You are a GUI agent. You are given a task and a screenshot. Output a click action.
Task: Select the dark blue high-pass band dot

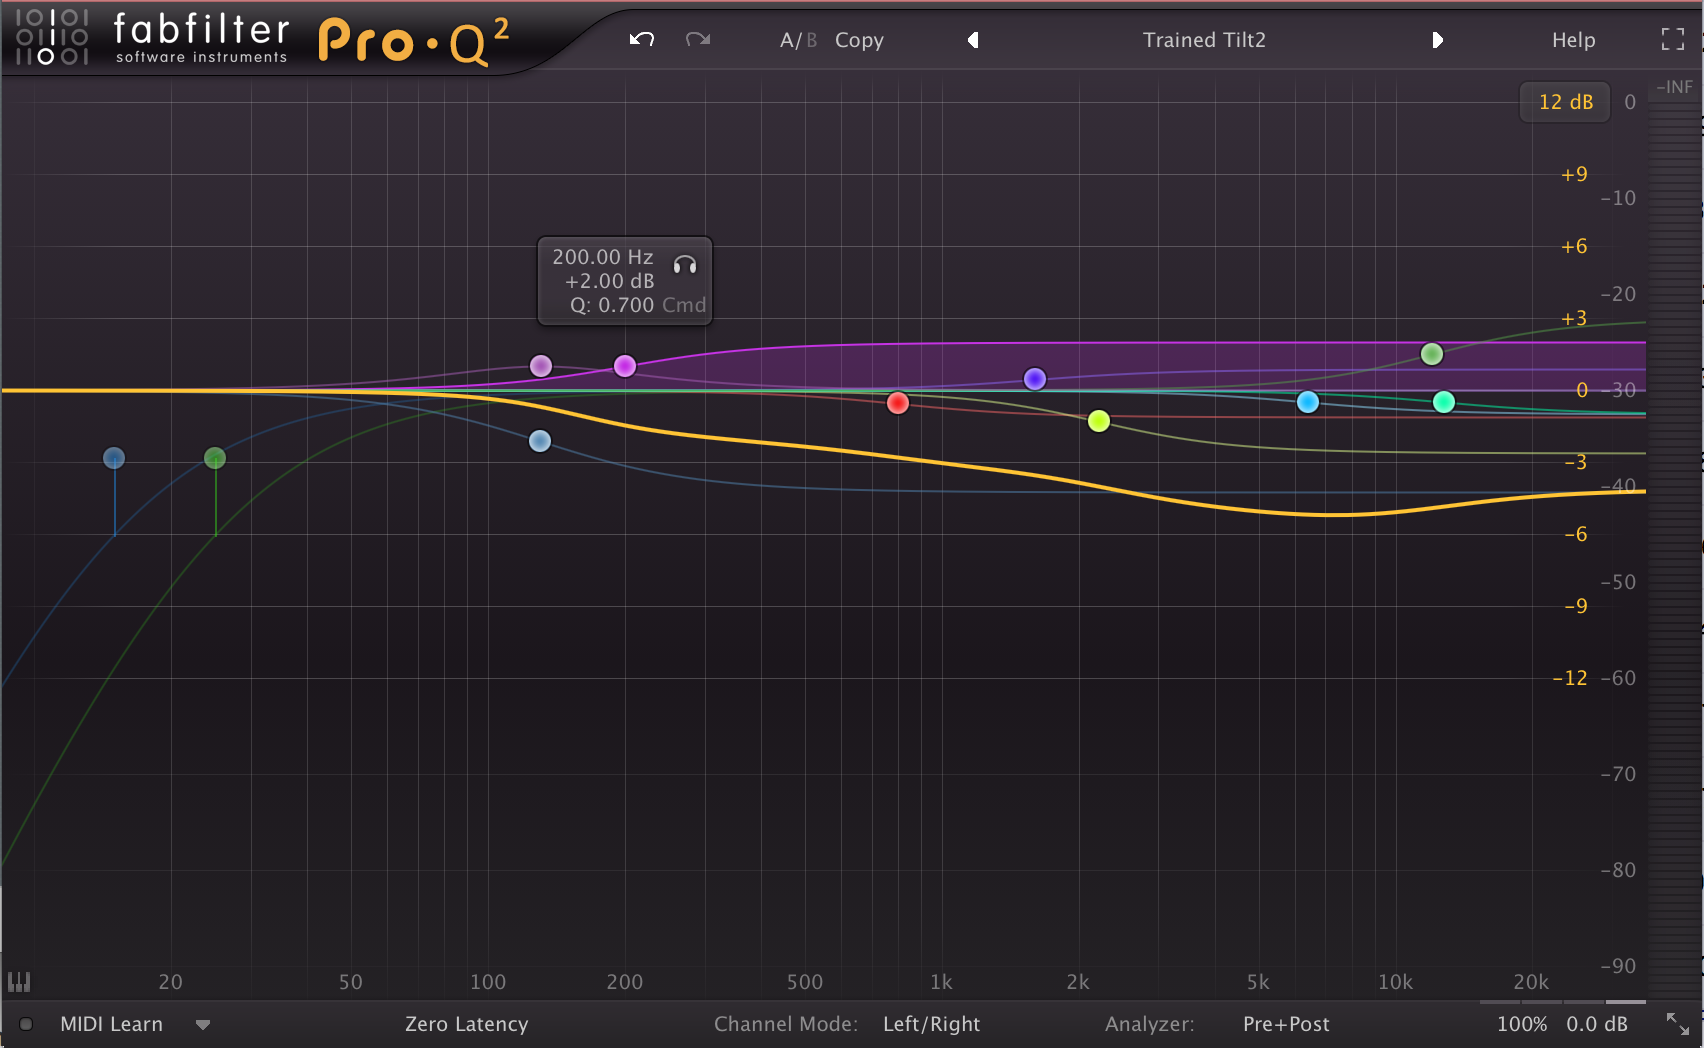click(x=114, y=458)
